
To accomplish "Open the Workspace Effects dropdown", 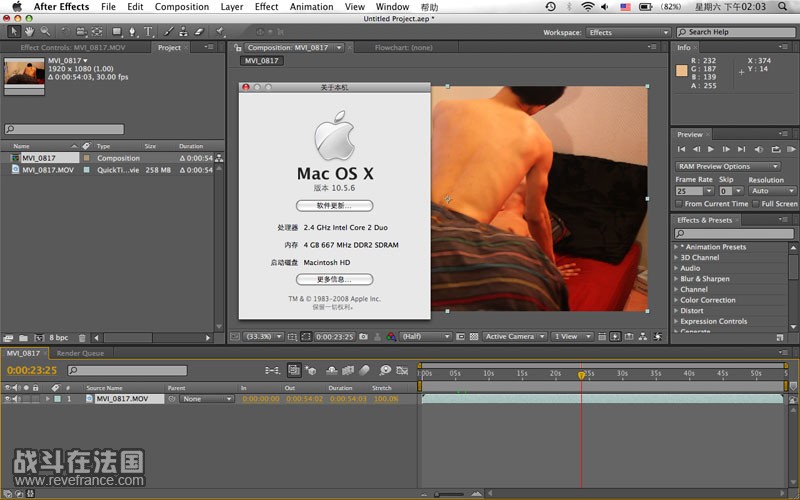I will 628,32.
